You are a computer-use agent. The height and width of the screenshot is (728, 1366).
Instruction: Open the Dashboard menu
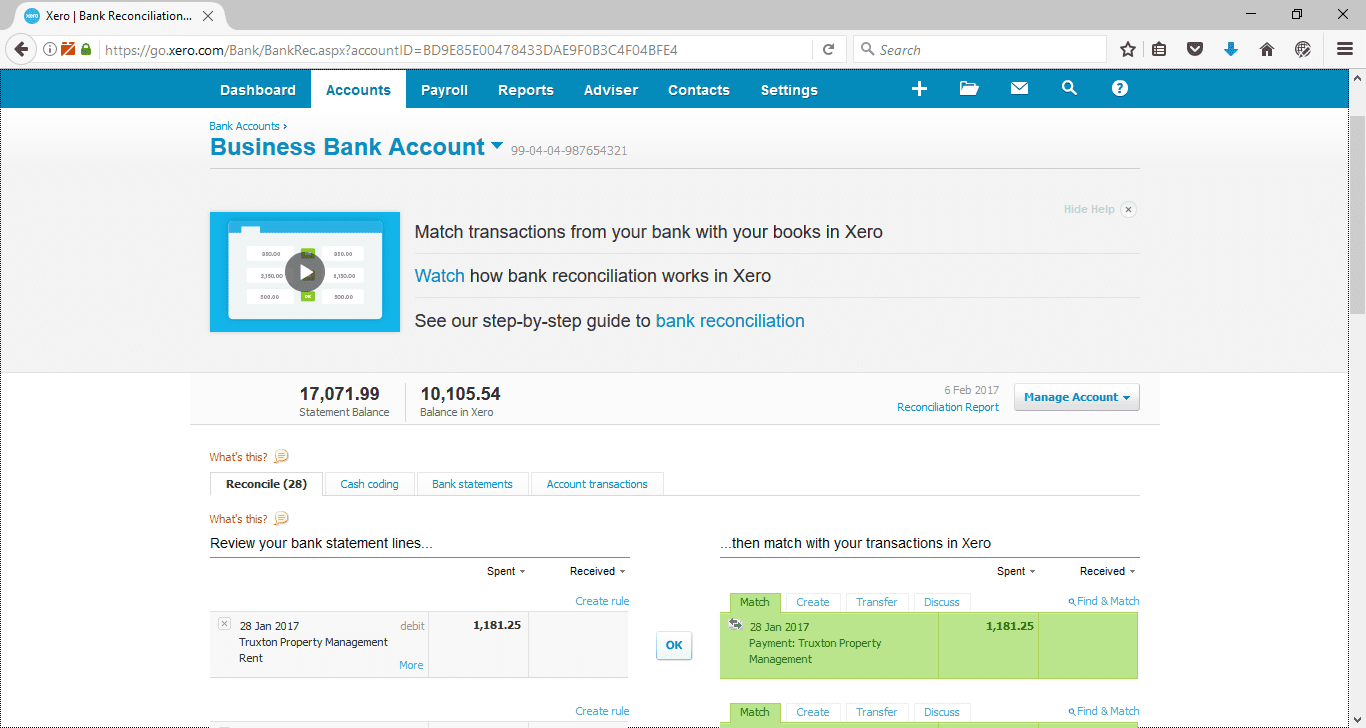(x=258, y=89)
